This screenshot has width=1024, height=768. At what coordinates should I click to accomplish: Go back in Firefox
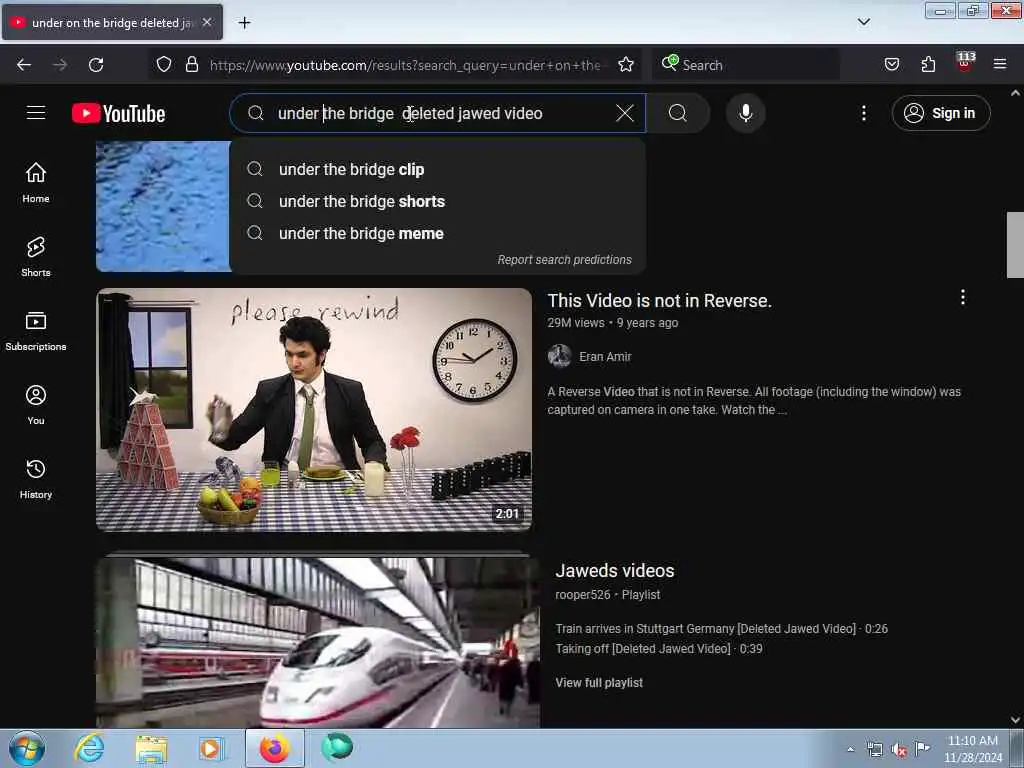pos(24,65)
